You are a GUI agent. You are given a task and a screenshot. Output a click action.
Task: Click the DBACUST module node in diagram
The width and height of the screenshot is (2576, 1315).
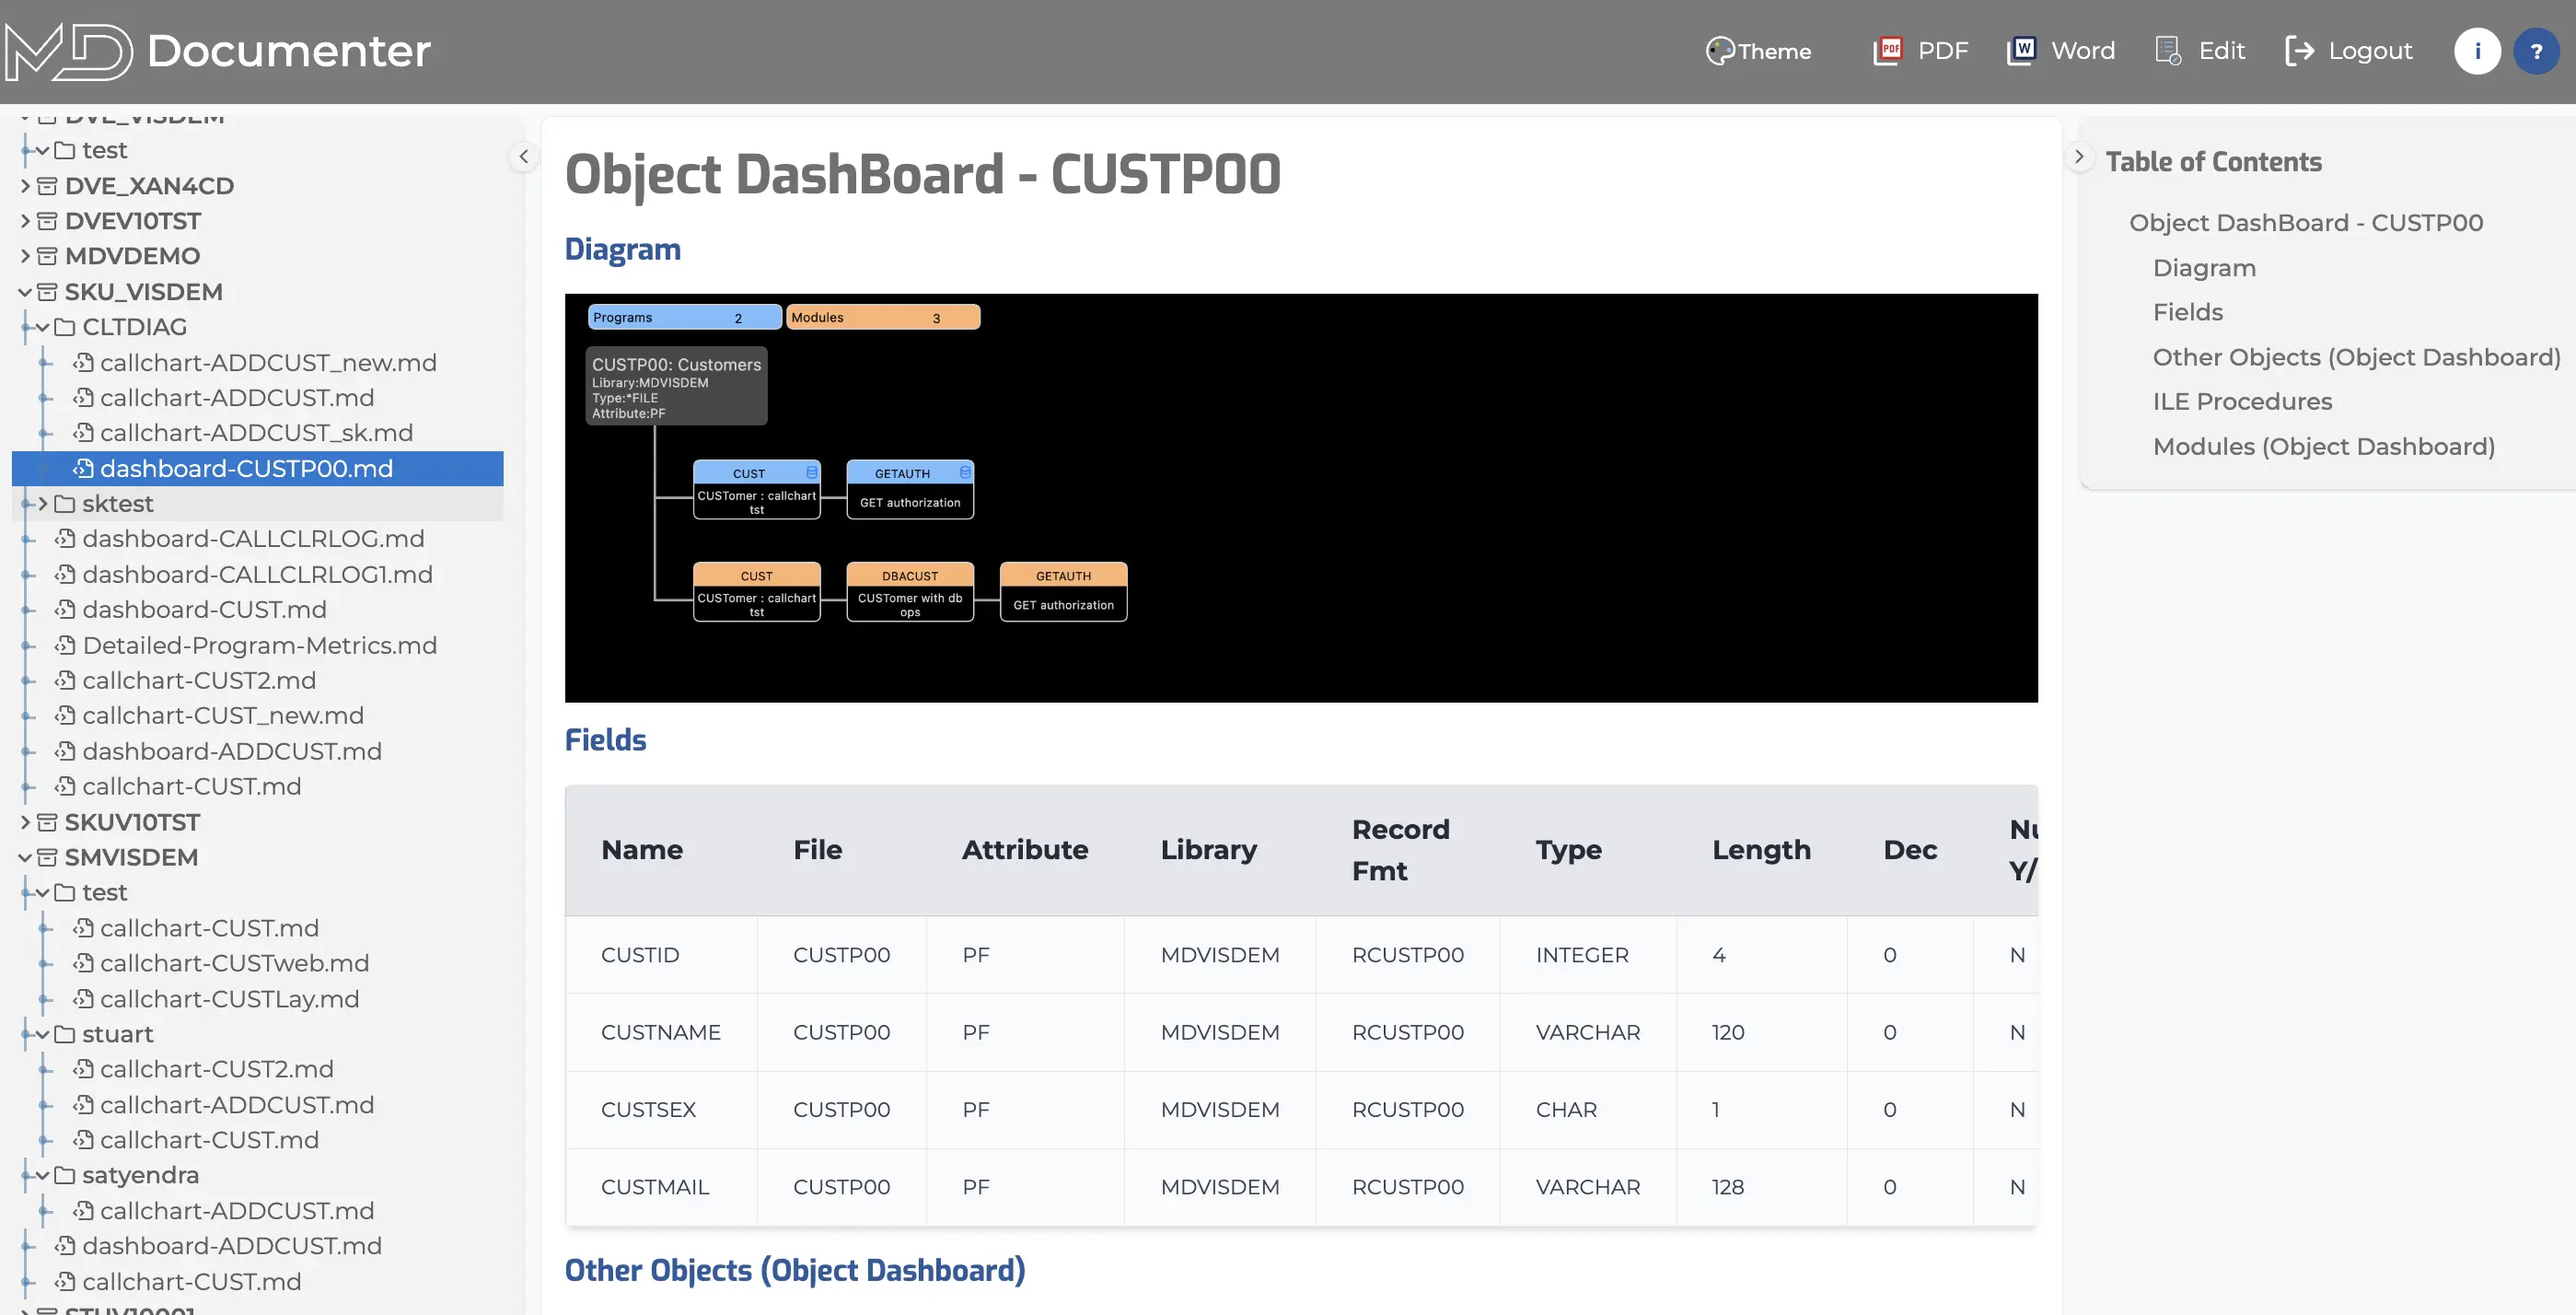click(x=909, y=592)
